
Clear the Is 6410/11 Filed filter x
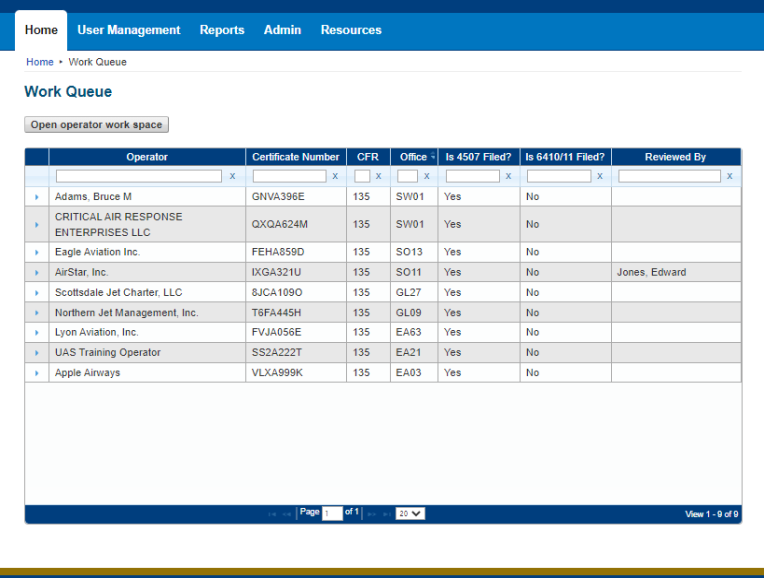(600, 176)
